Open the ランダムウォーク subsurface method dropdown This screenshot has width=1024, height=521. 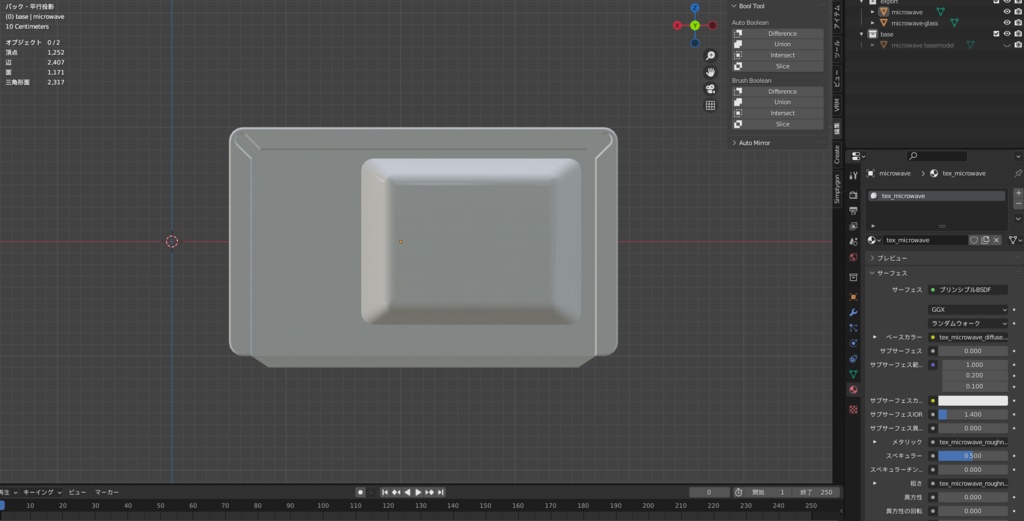tap(968, 323)
